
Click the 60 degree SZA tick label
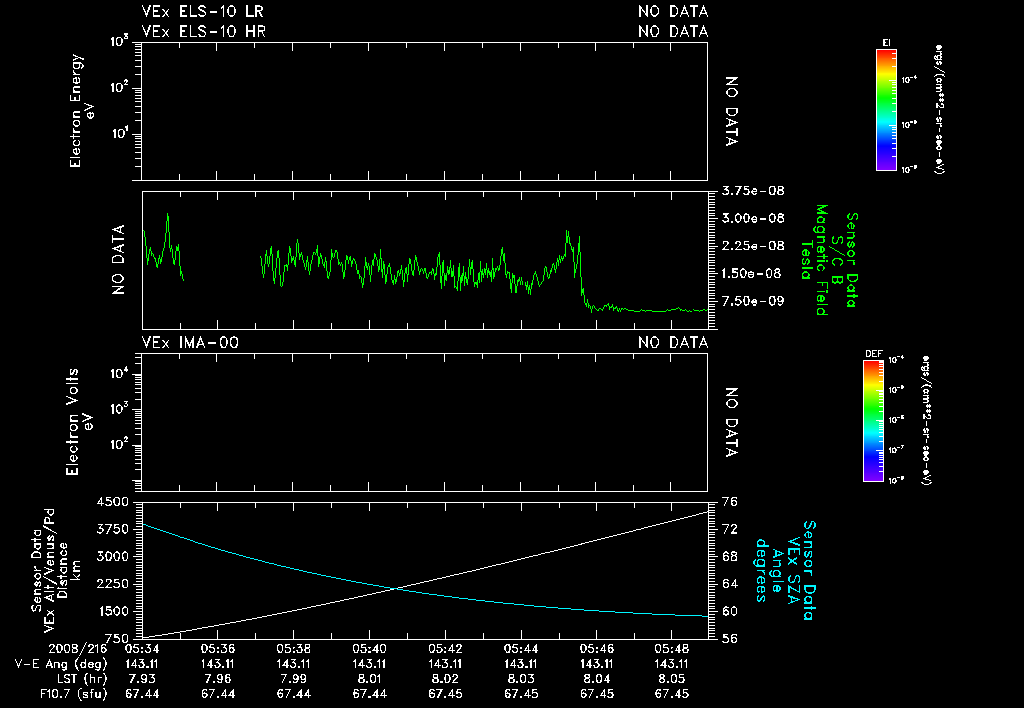729,612
